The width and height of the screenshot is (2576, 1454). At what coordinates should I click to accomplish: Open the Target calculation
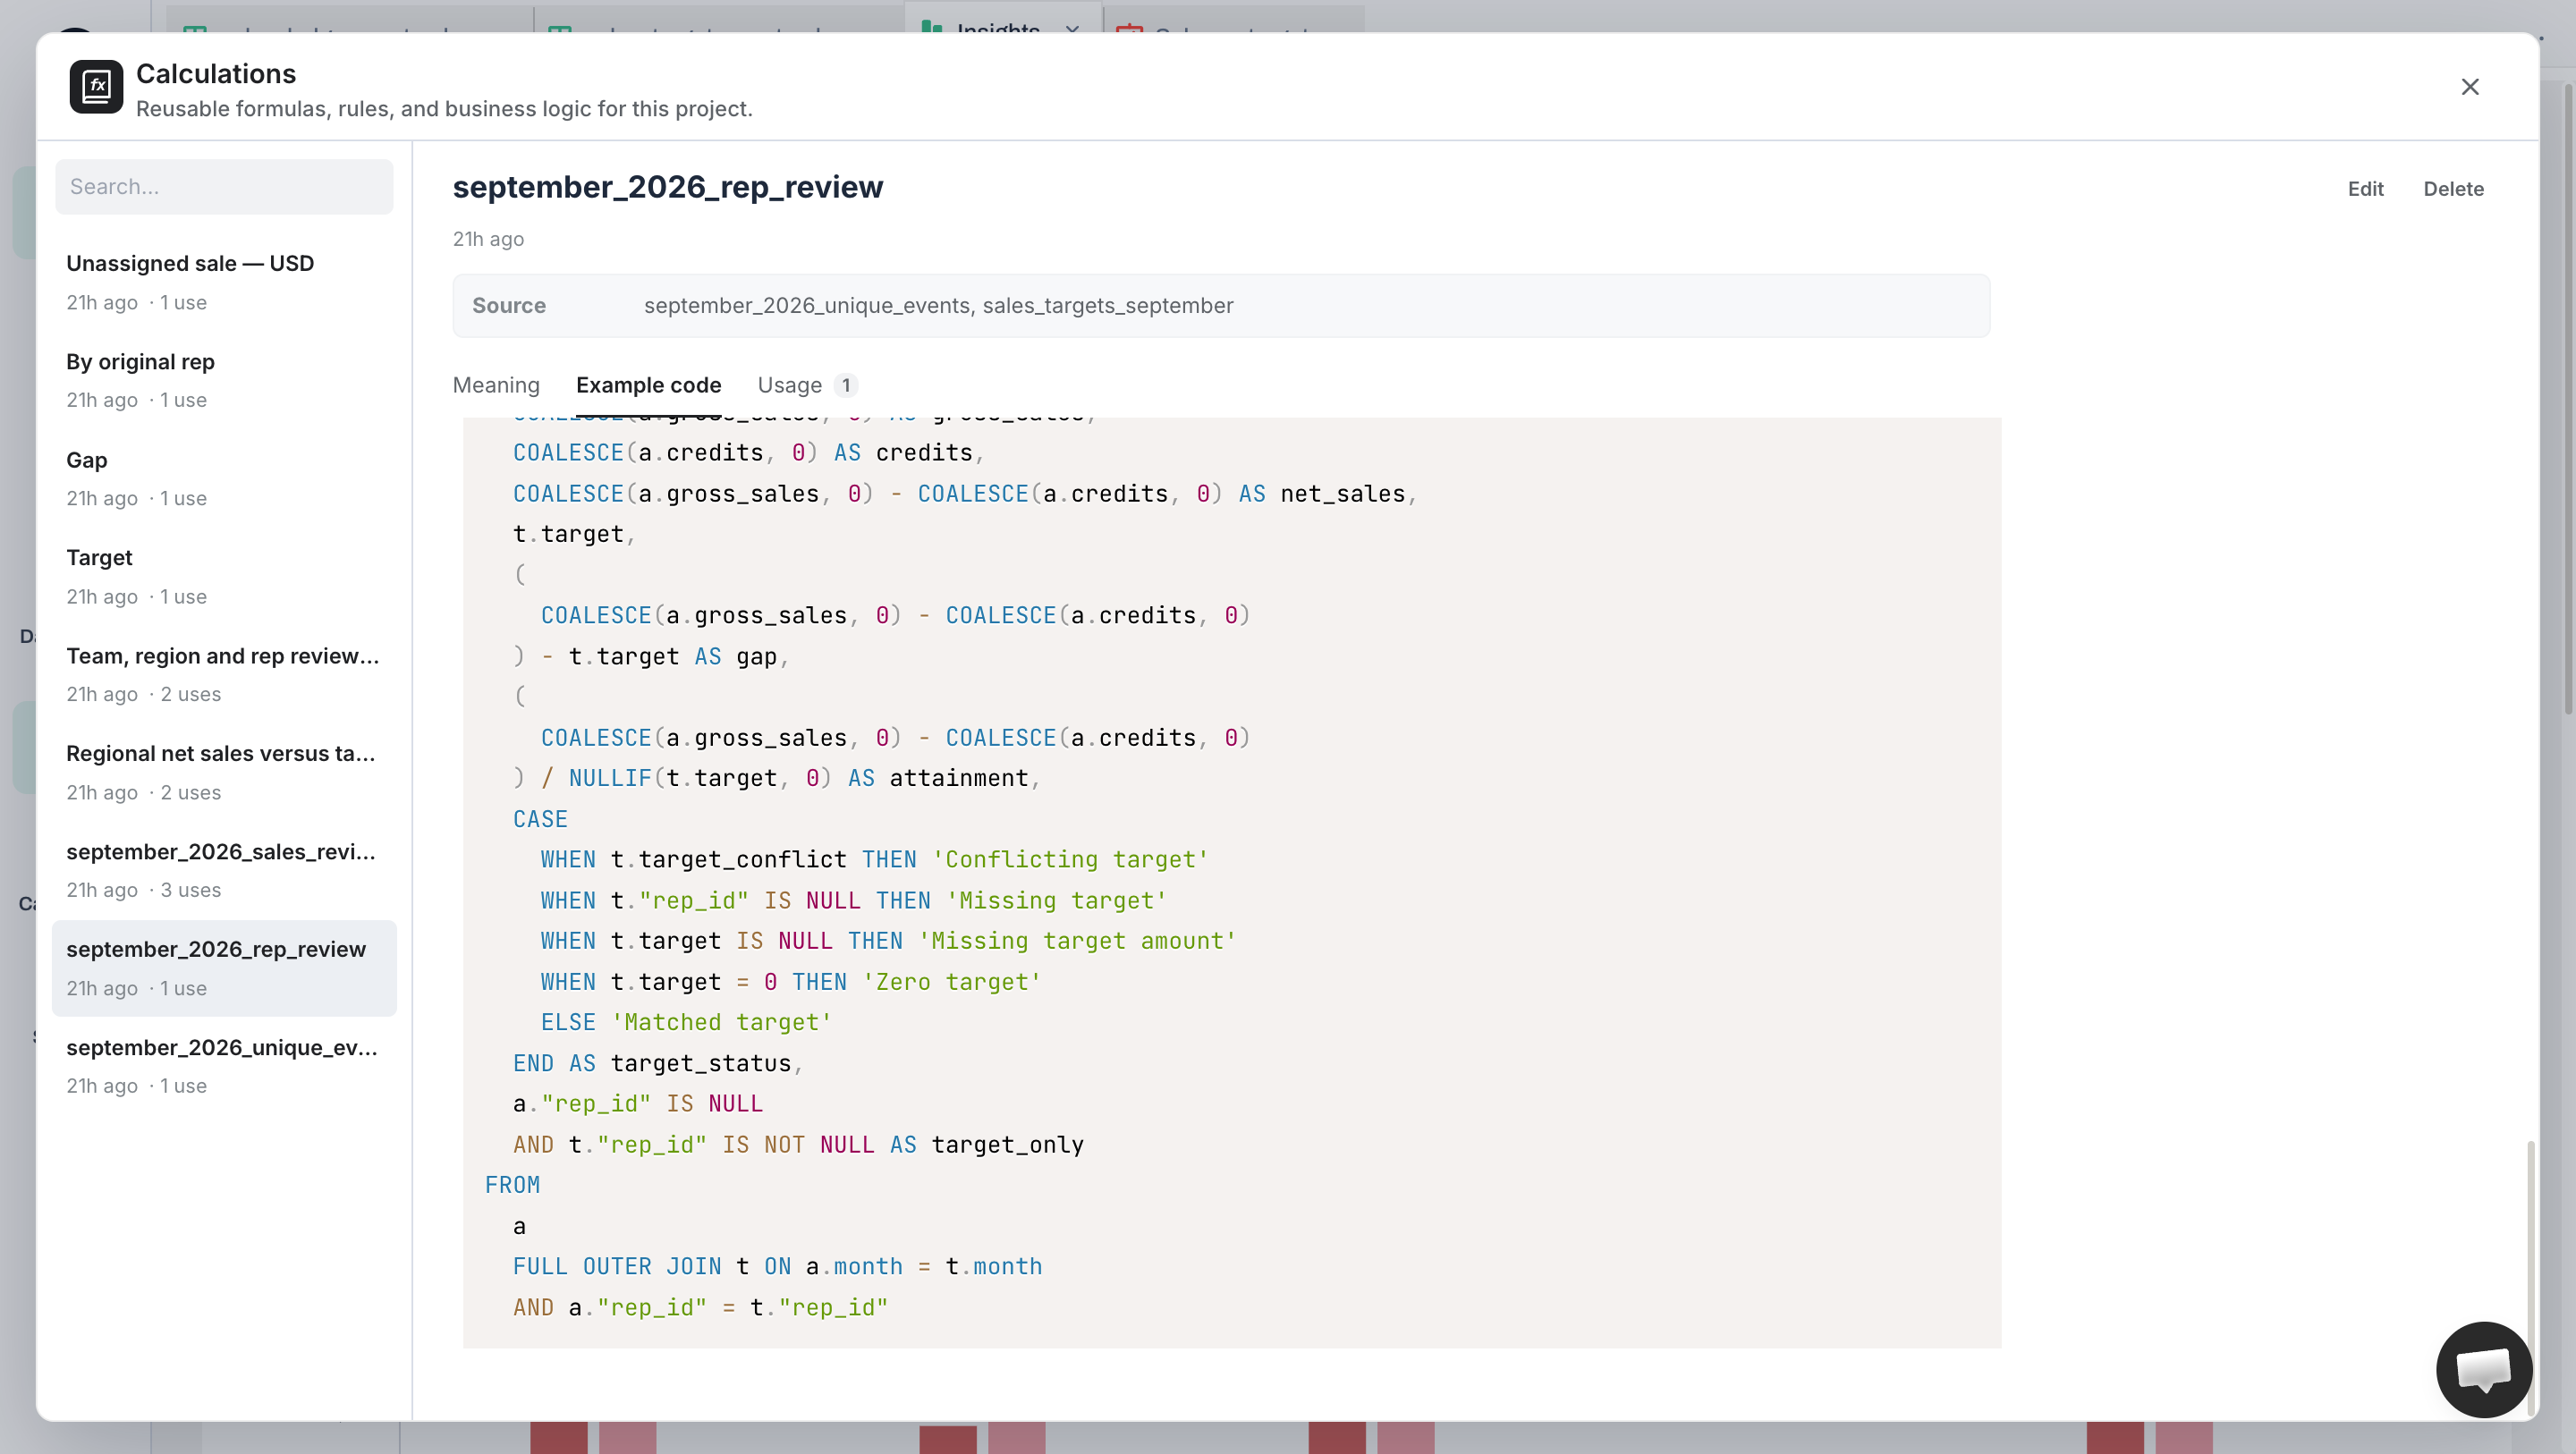224,576
